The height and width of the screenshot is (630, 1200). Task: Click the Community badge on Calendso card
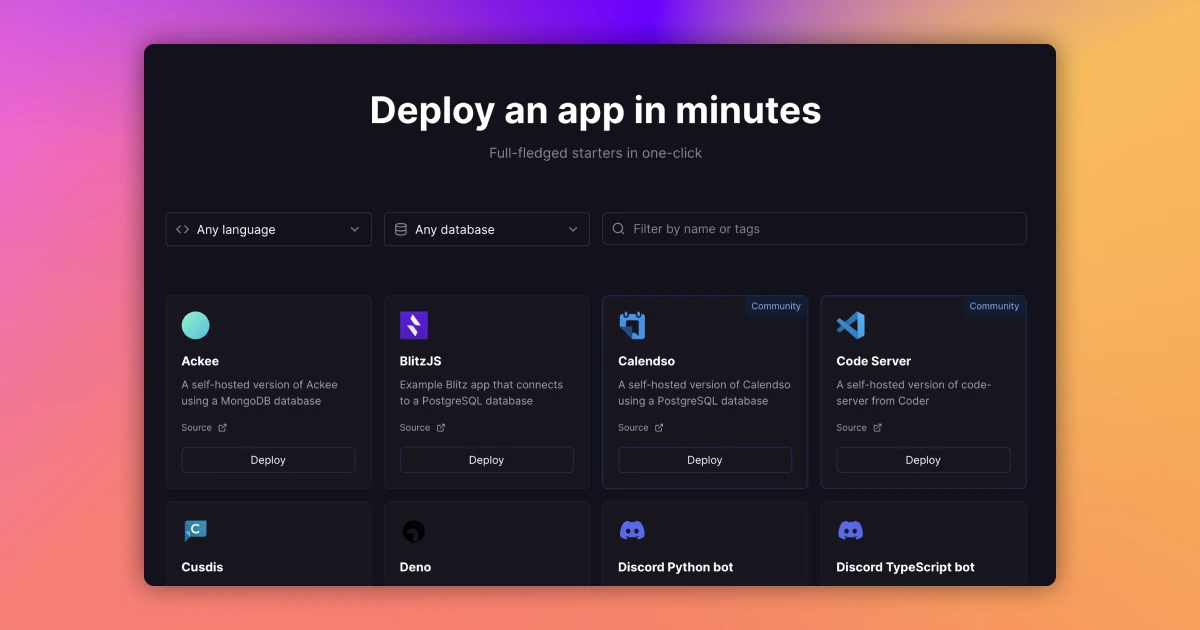[776, 306]
